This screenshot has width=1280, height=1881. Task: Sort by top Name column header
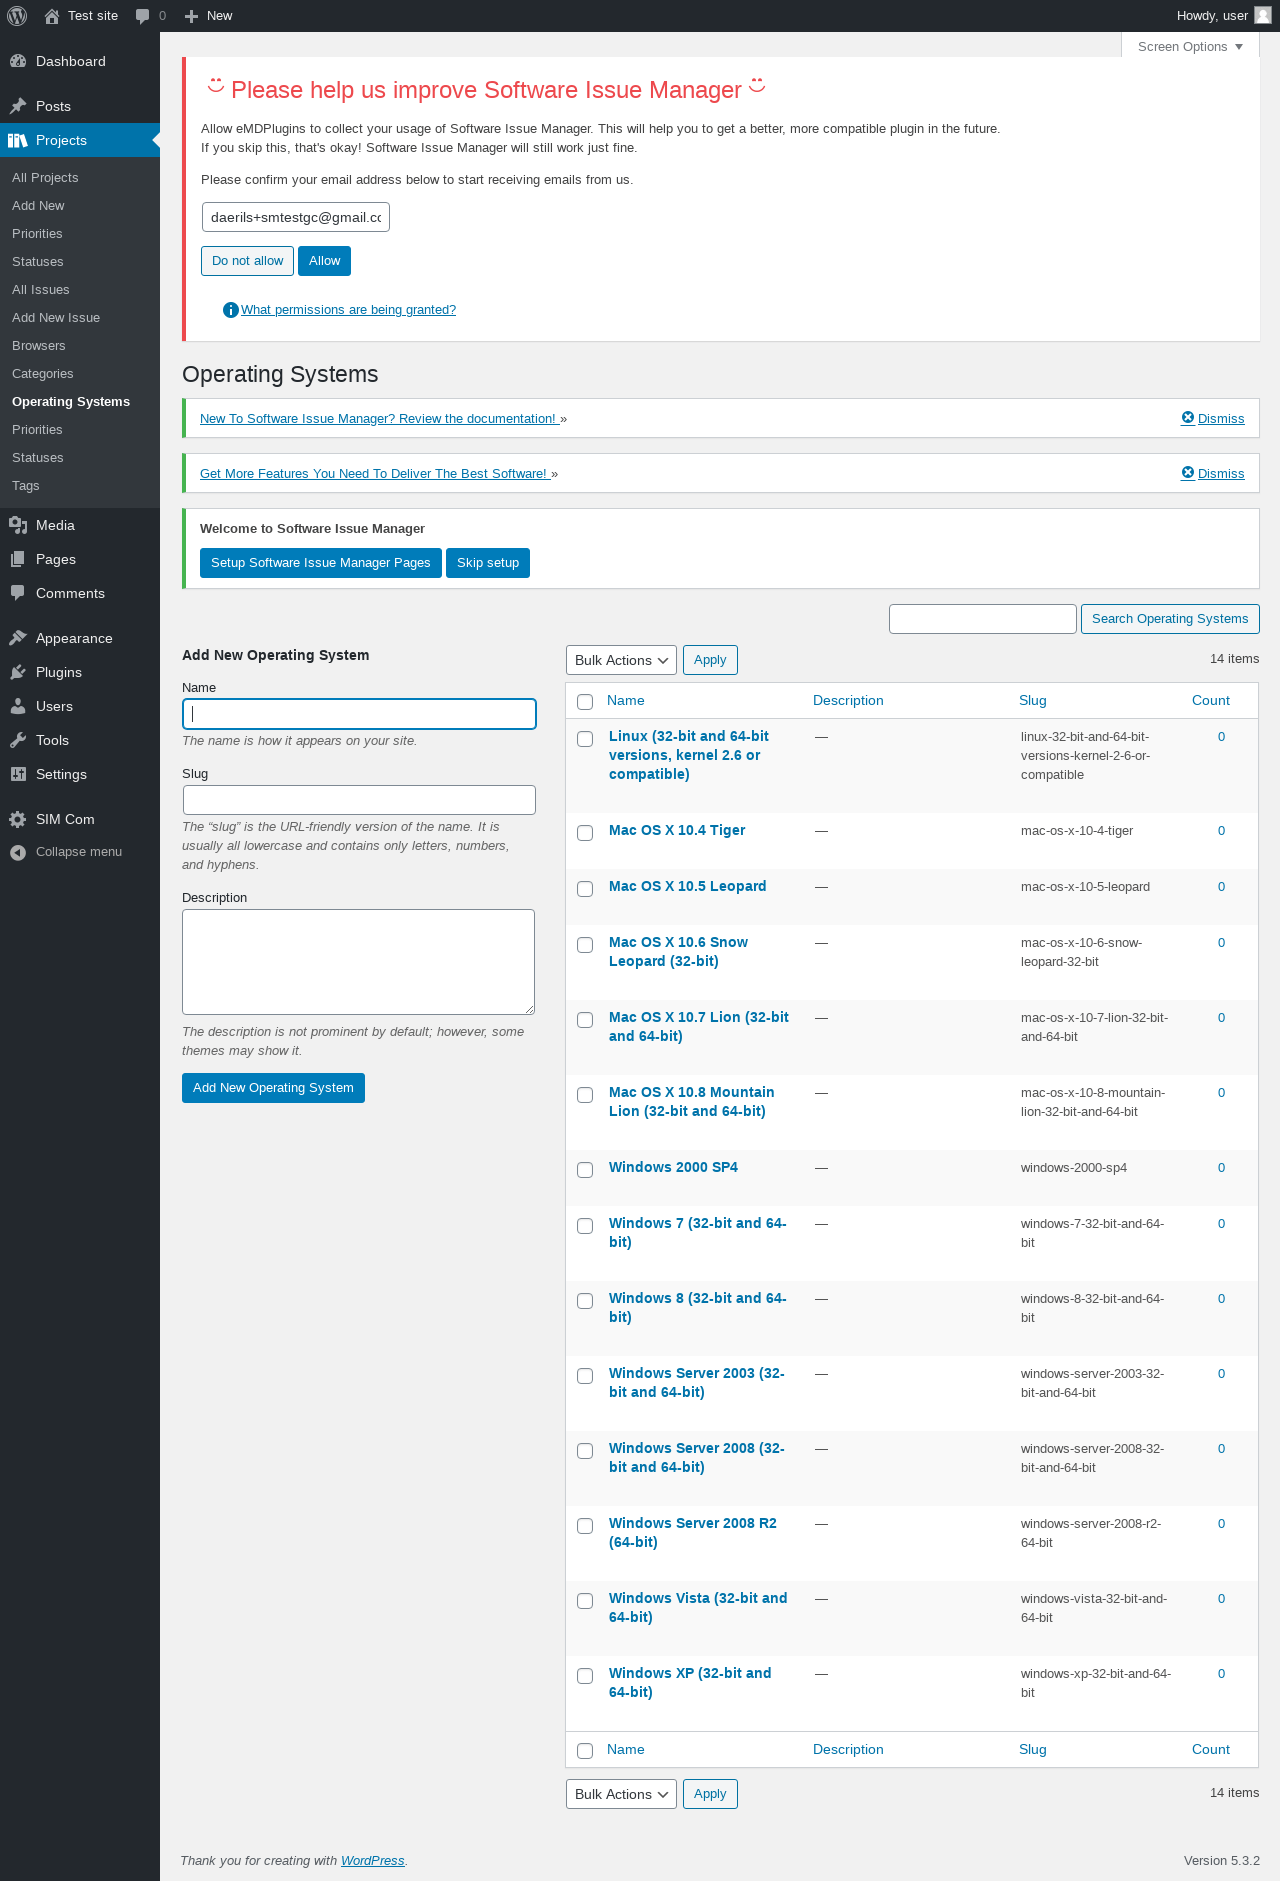tap(625, 700)
